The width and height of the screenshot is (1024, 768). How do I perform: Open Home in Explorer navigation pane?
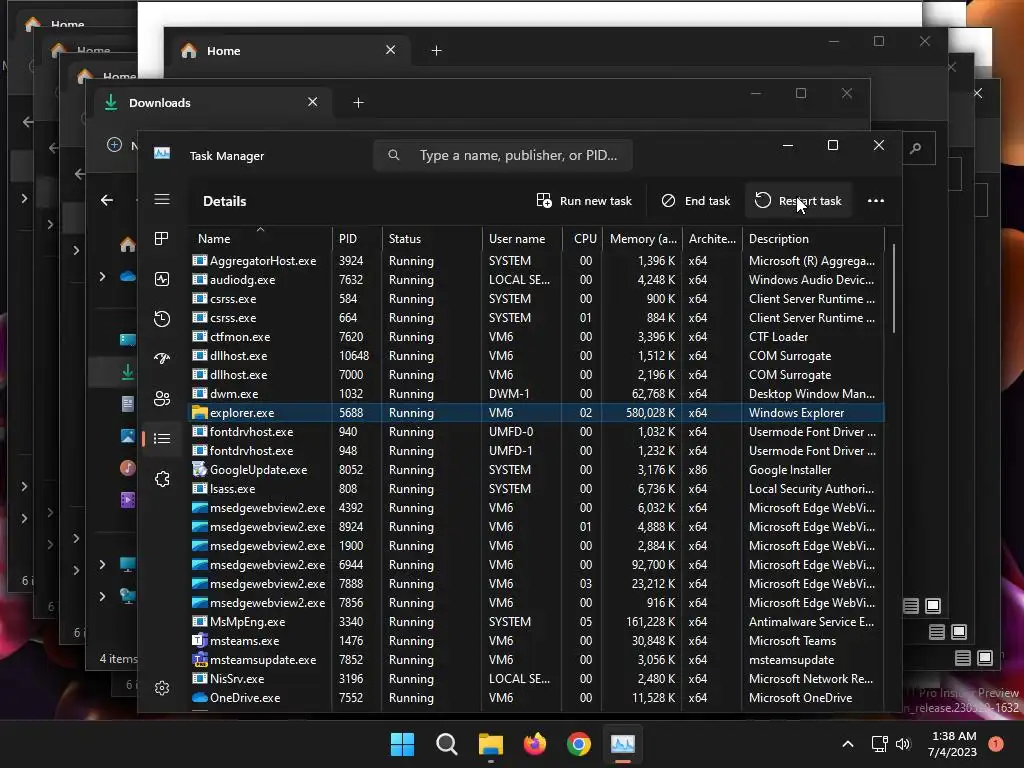click(127, 245)
